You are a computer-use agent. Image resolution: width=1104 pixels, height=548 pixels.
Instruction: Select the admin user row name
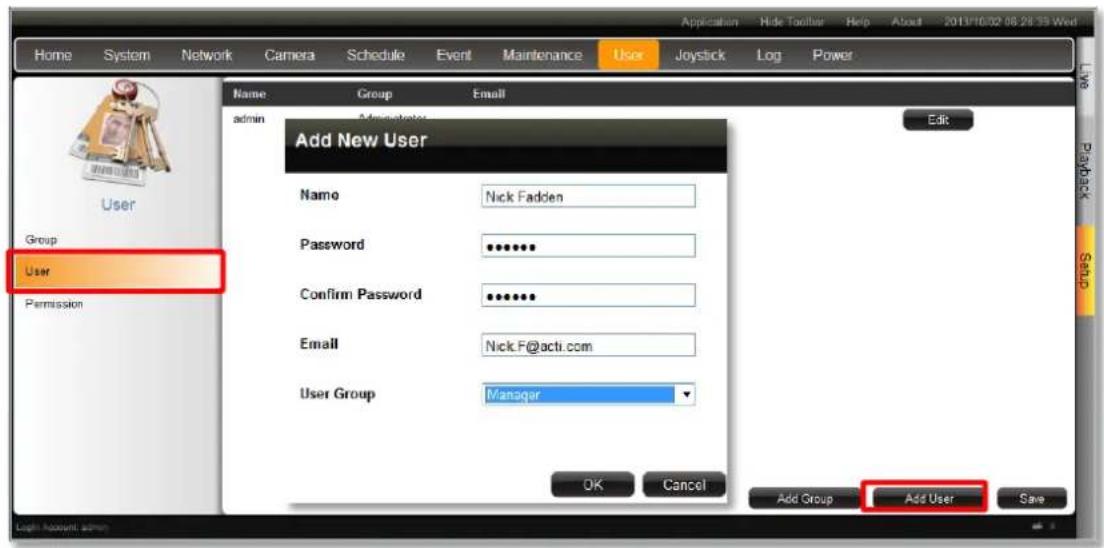[x=249, y=119]
